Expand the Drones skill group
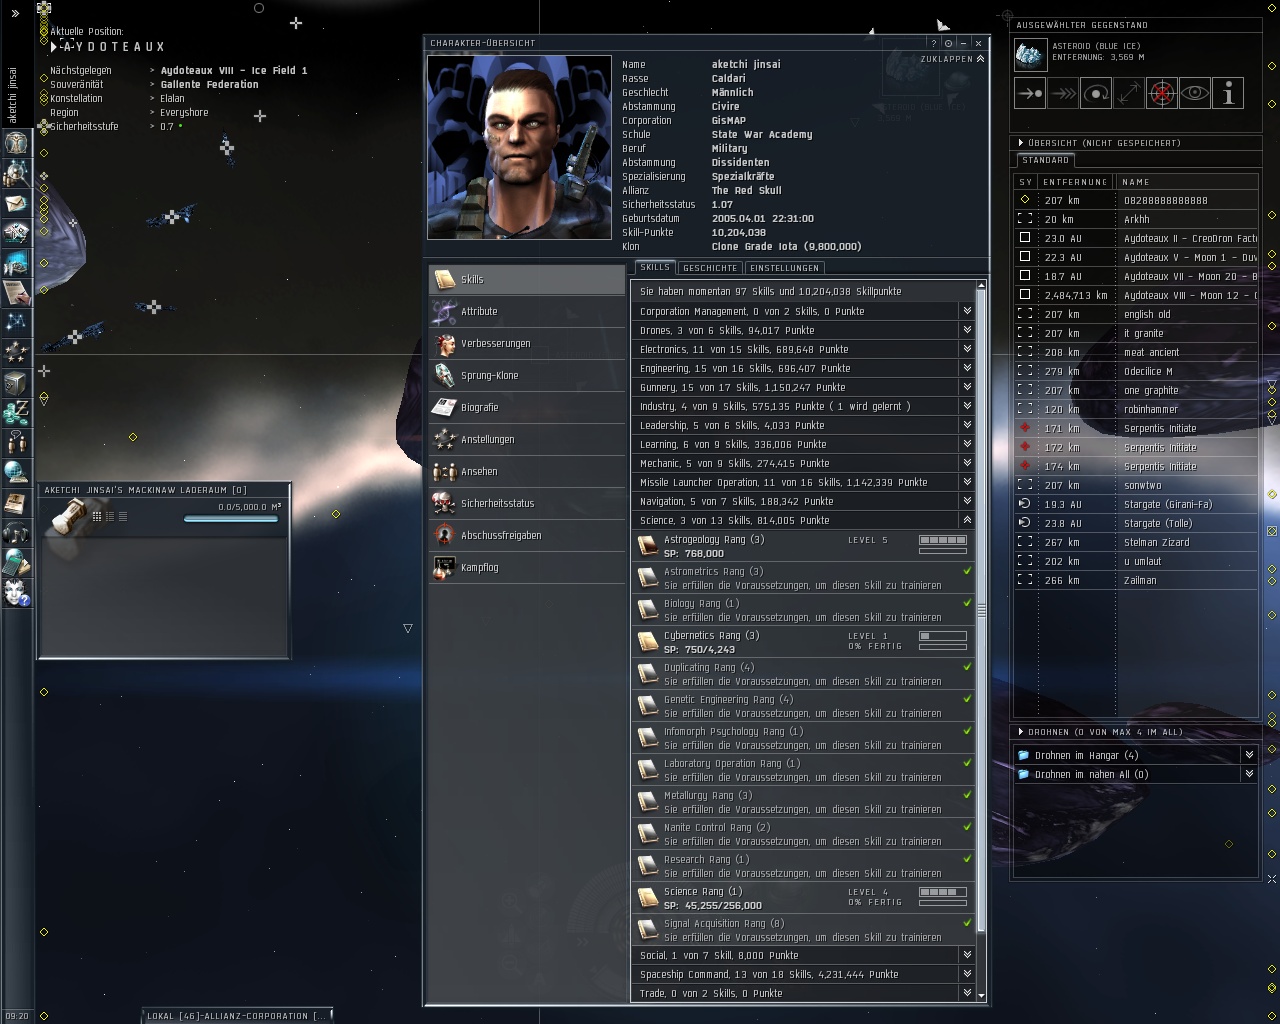 click(x=967, y=330)
